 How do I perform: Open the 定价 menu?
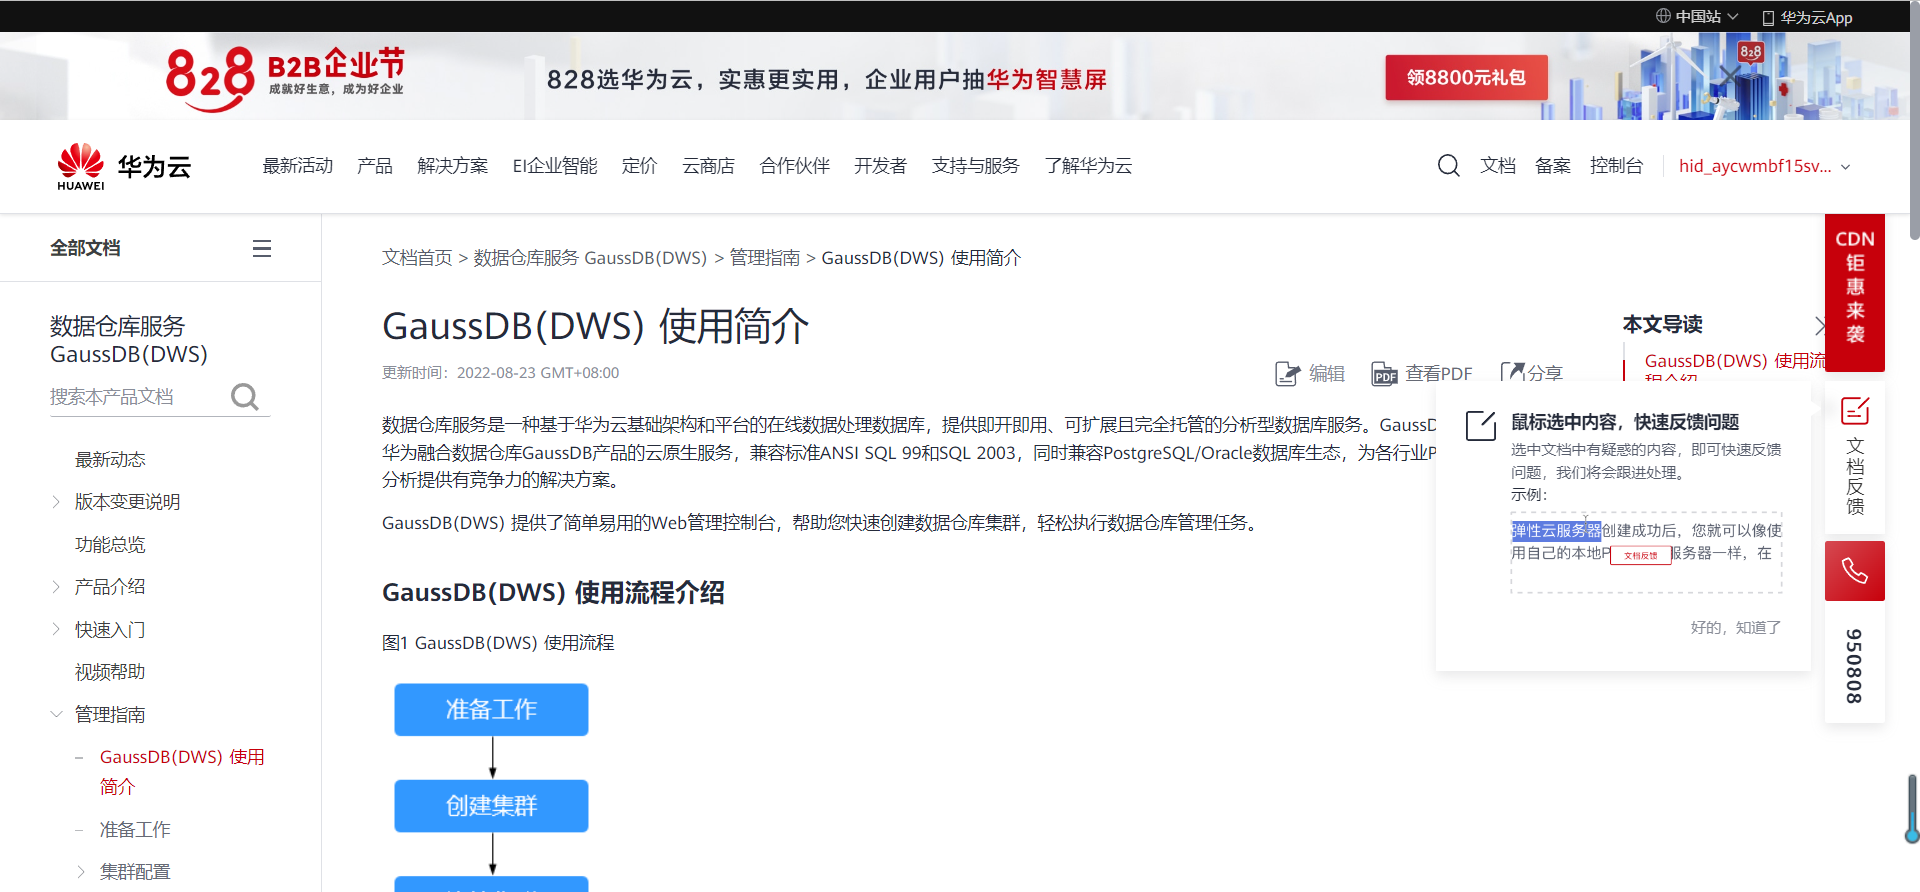click(640, 166)
